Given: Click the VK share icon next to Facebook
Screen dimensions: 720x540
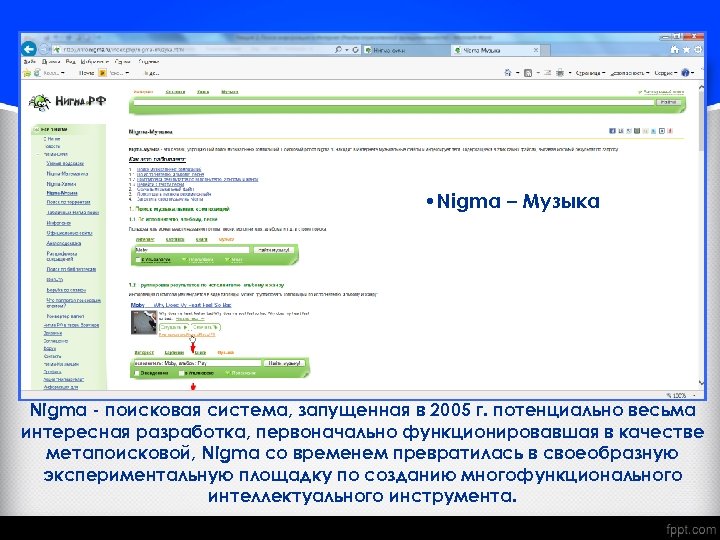Looking at the screenshot, I should pyautogui.click(x=620, y=131).
